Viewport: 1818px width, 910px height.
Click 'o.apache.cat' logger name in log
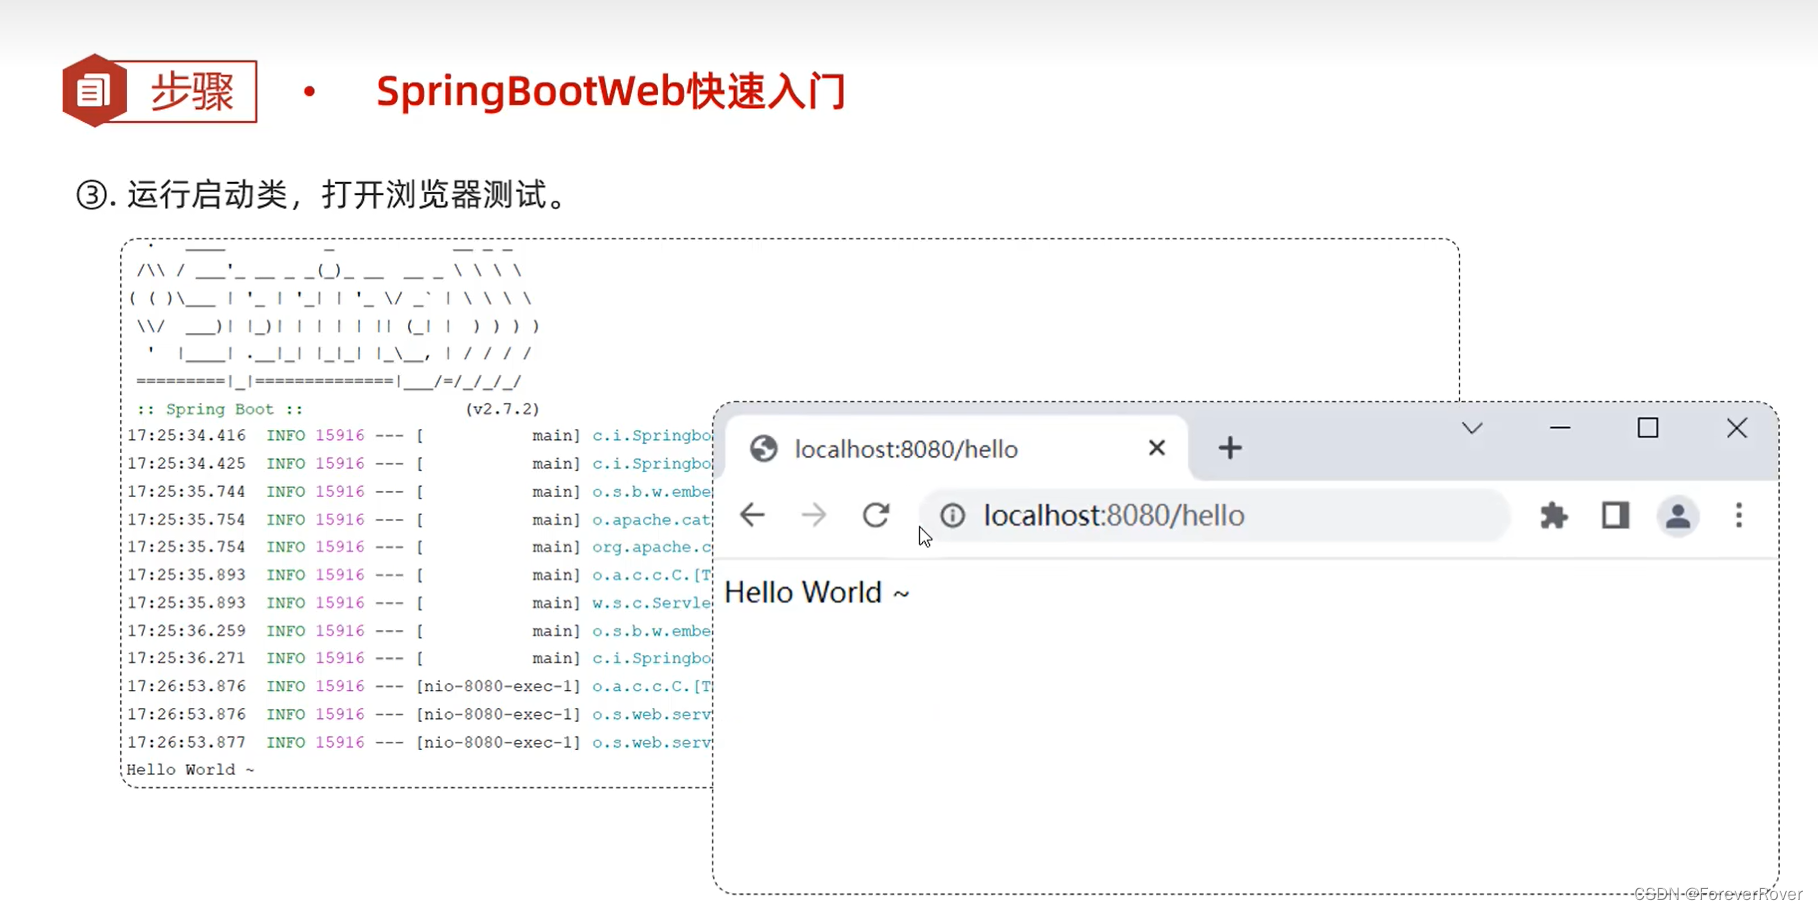[651, 520]
